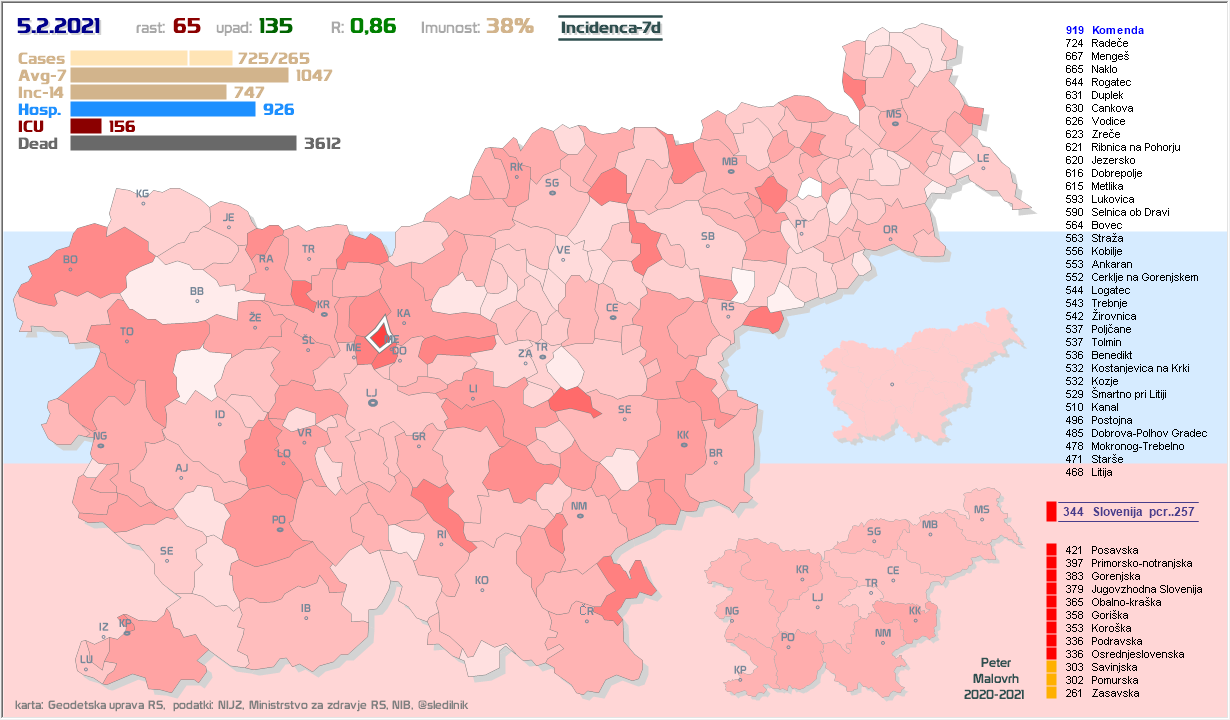Click the blue Hosp. bar

163,109
